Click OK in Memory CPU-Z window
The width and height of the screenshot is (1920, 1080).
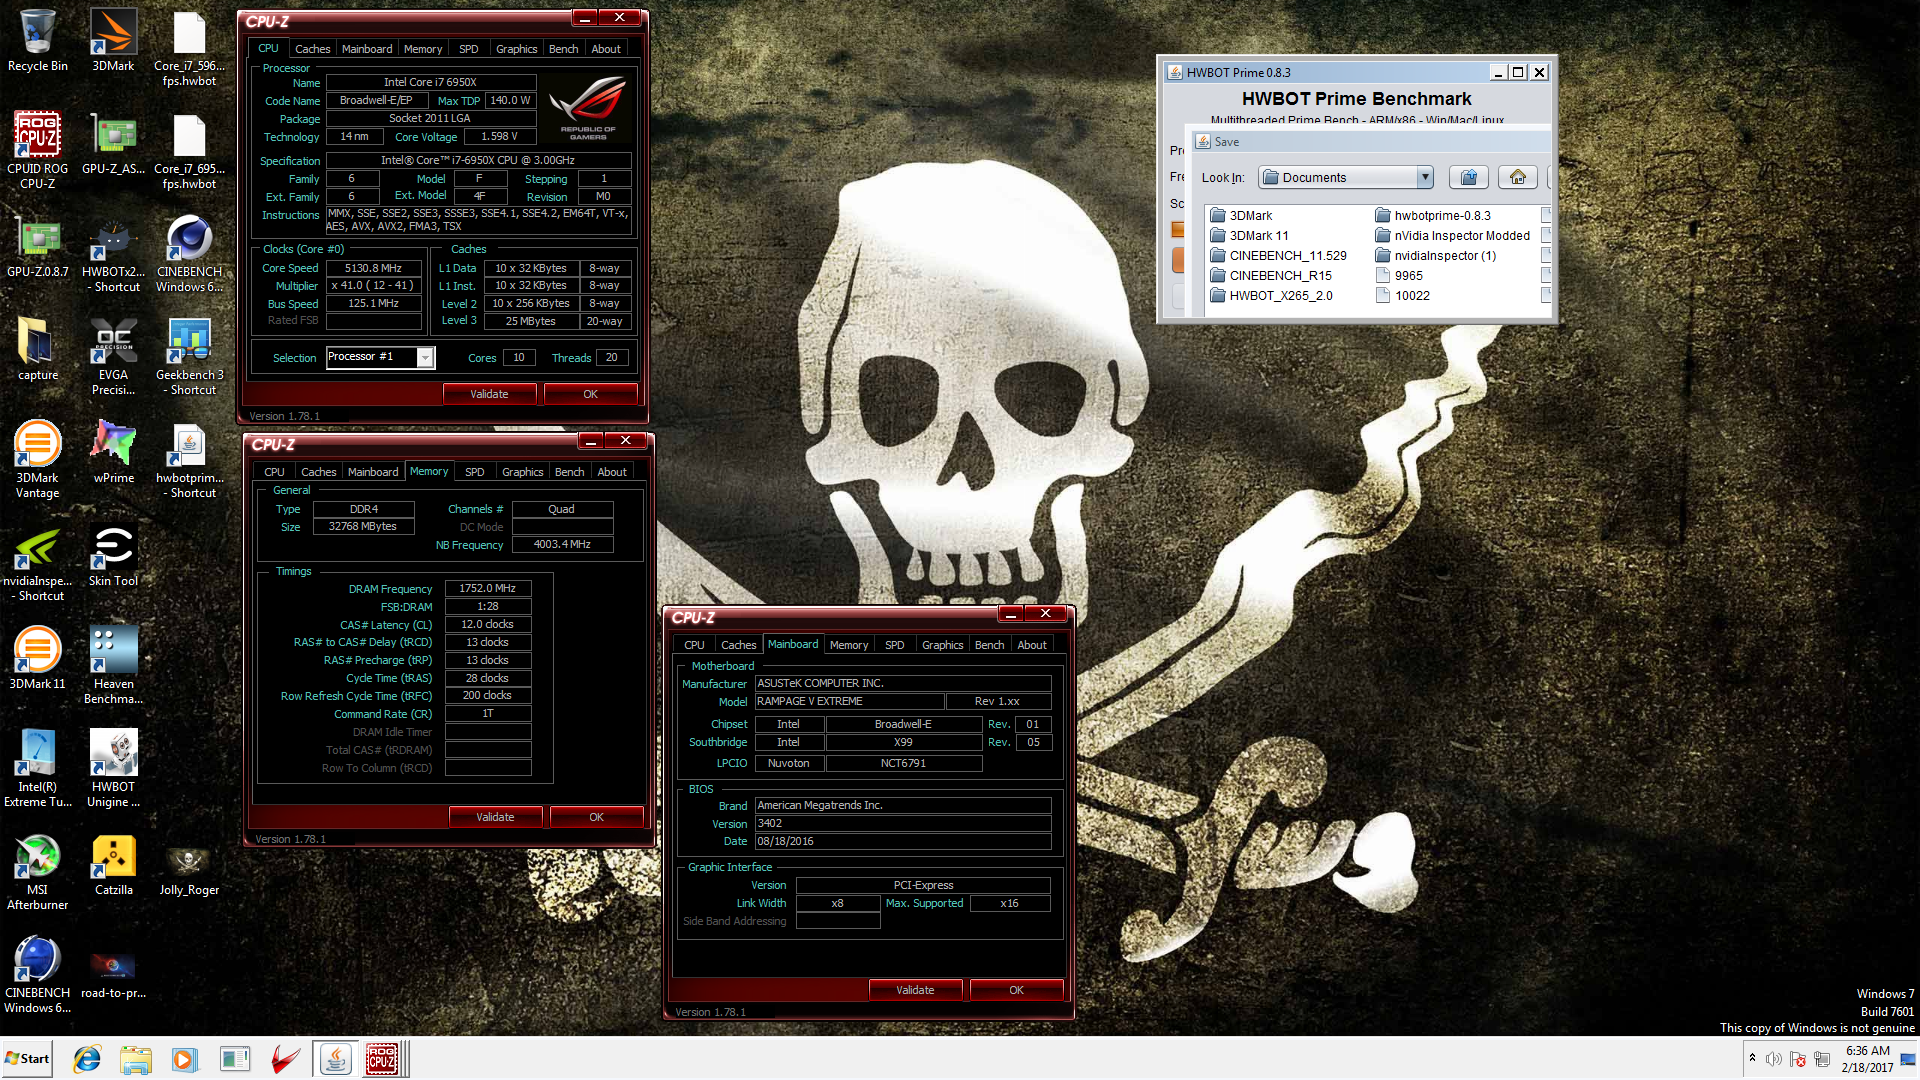coord(596,817)
